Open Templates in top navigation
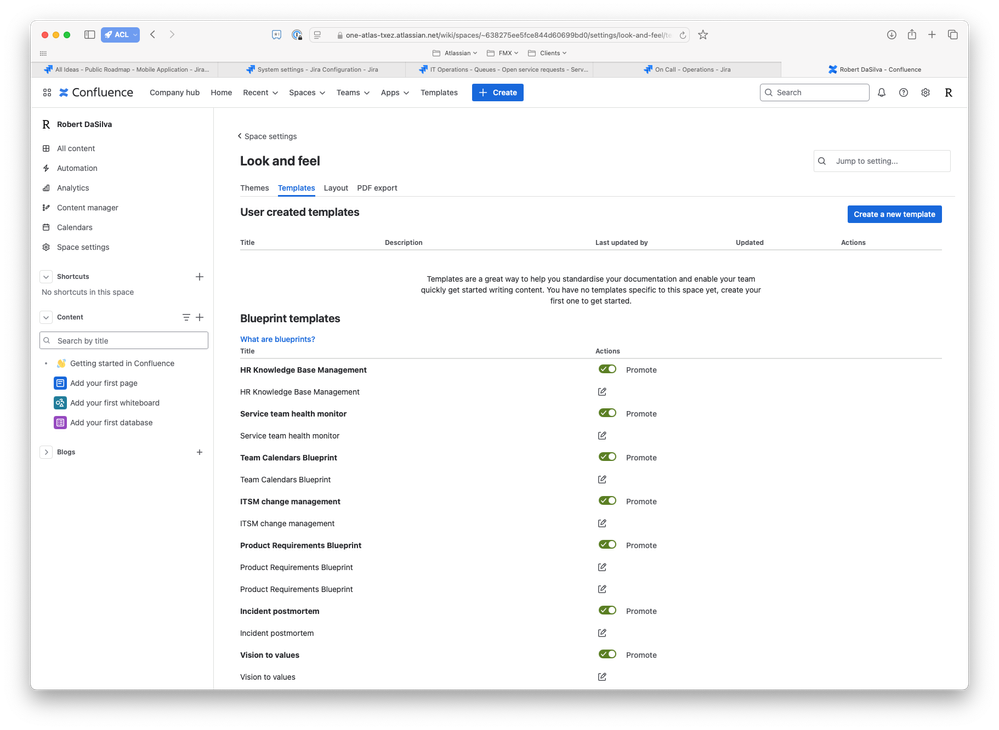Image resolution: width=999 pixels, height=730 pixels. [x=439, y=92]
